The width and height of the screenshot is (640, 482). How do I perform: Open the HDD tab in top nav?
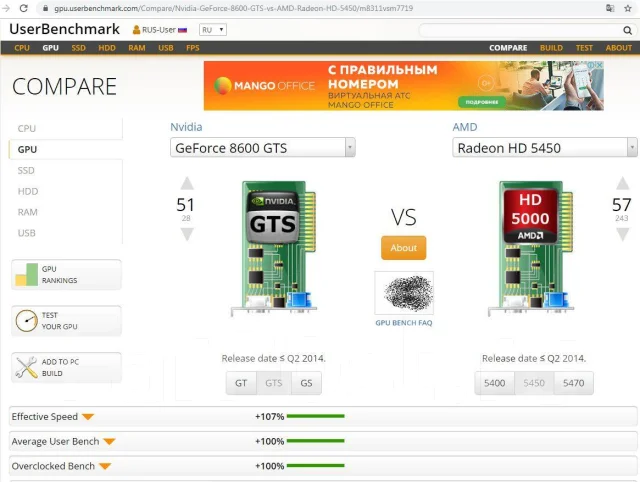(x=107, y=48)
